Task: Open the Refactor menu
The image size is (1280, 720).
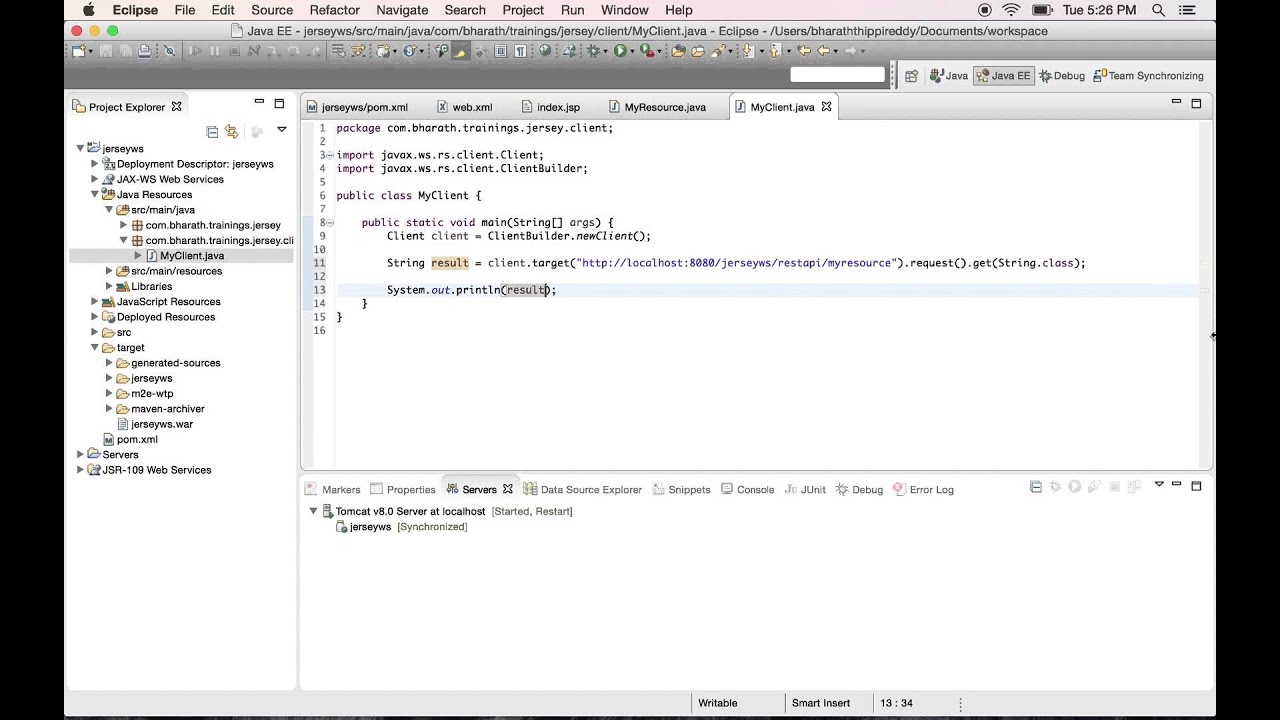Action: [x=334, y=10]
